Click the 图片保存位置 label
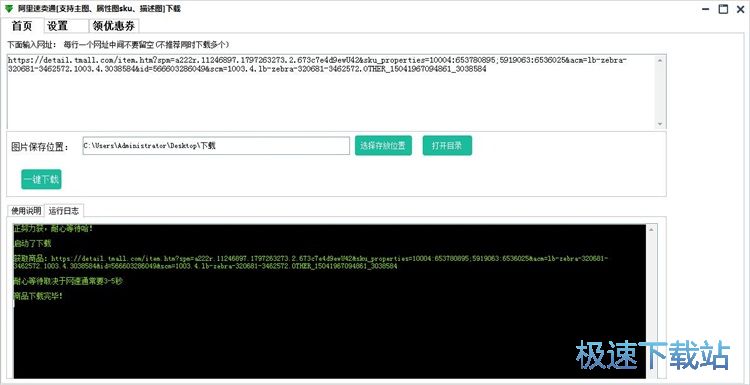750x385 pixels. (x=40, y=146)
